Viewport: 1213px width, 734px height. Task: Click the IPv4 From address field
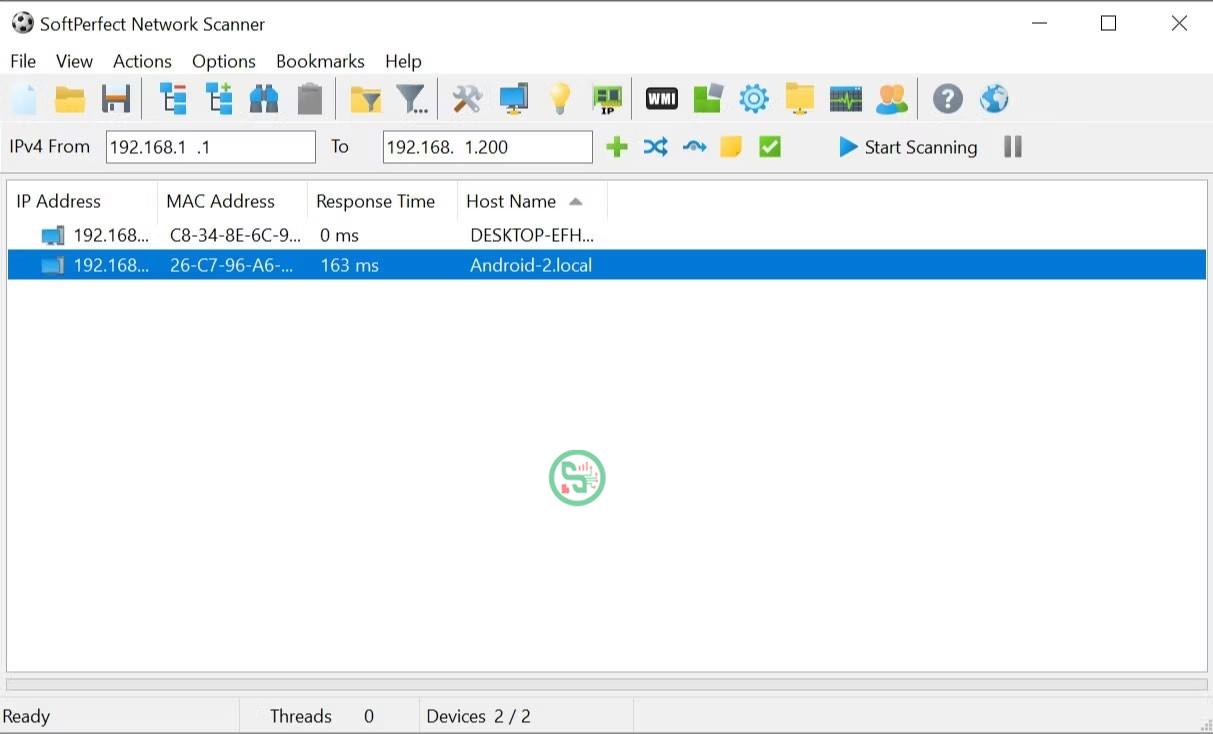(211, 147)
